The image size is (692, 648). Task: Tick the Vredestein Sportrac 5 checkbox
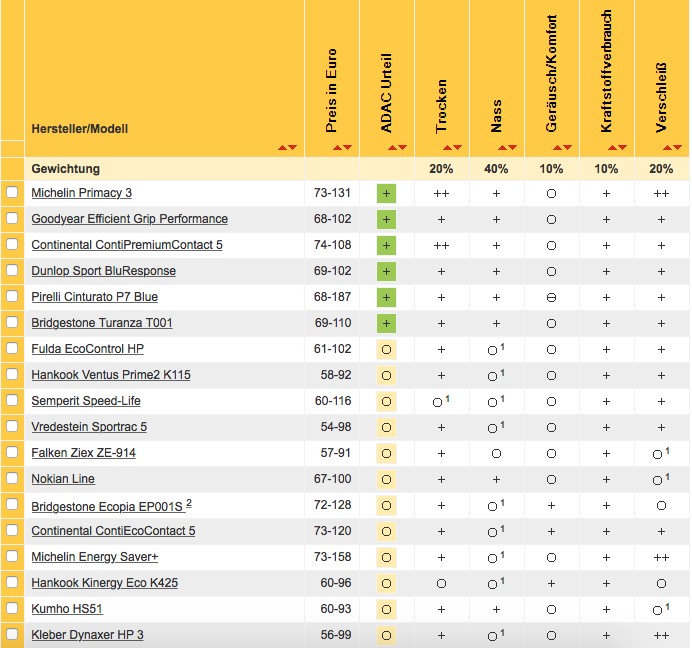coord(12,426)
